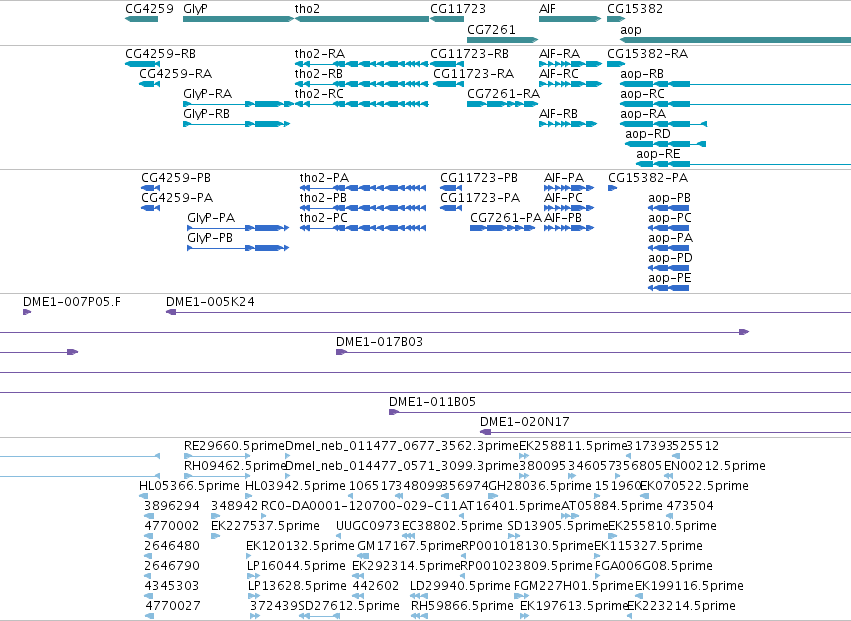The width and height of the screenshot is (851, 621).
Task: Select the DME1-005K24 clone label
Action: pyautogui.click(x=210, y=302)
